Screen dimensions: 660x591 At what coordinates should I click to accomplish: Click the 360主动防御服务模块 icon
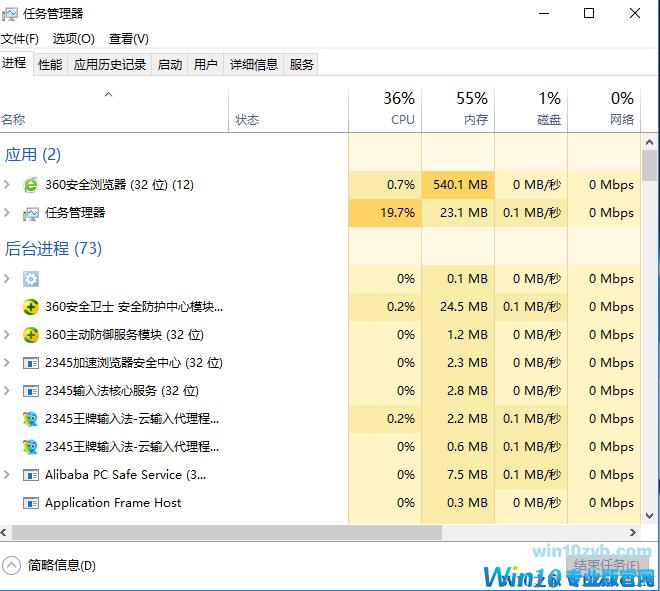click(x=31, y=335)
